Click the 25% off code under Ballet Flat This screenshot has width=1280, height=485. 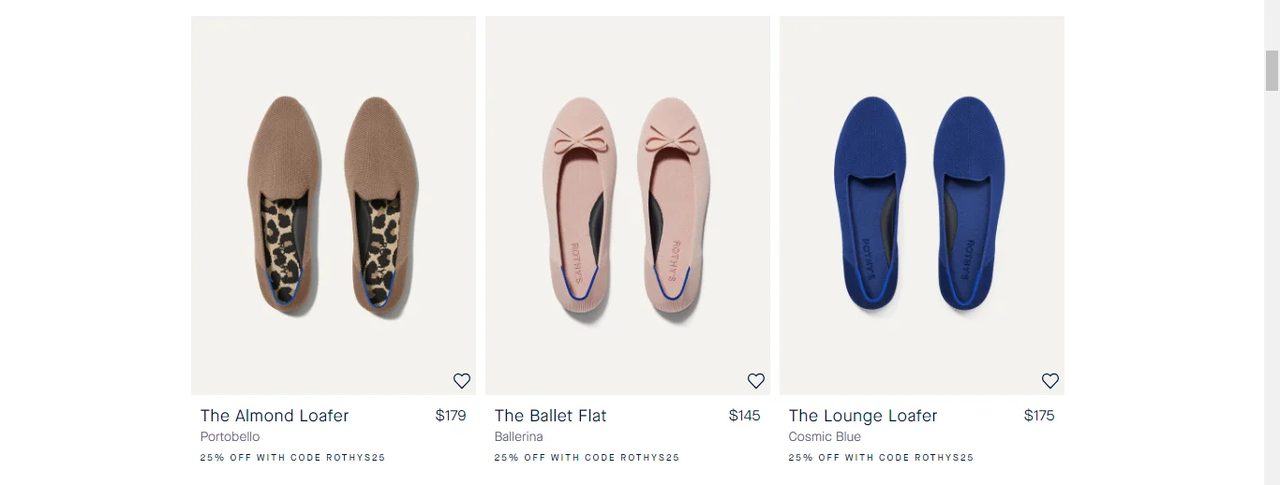click(587, 458)
